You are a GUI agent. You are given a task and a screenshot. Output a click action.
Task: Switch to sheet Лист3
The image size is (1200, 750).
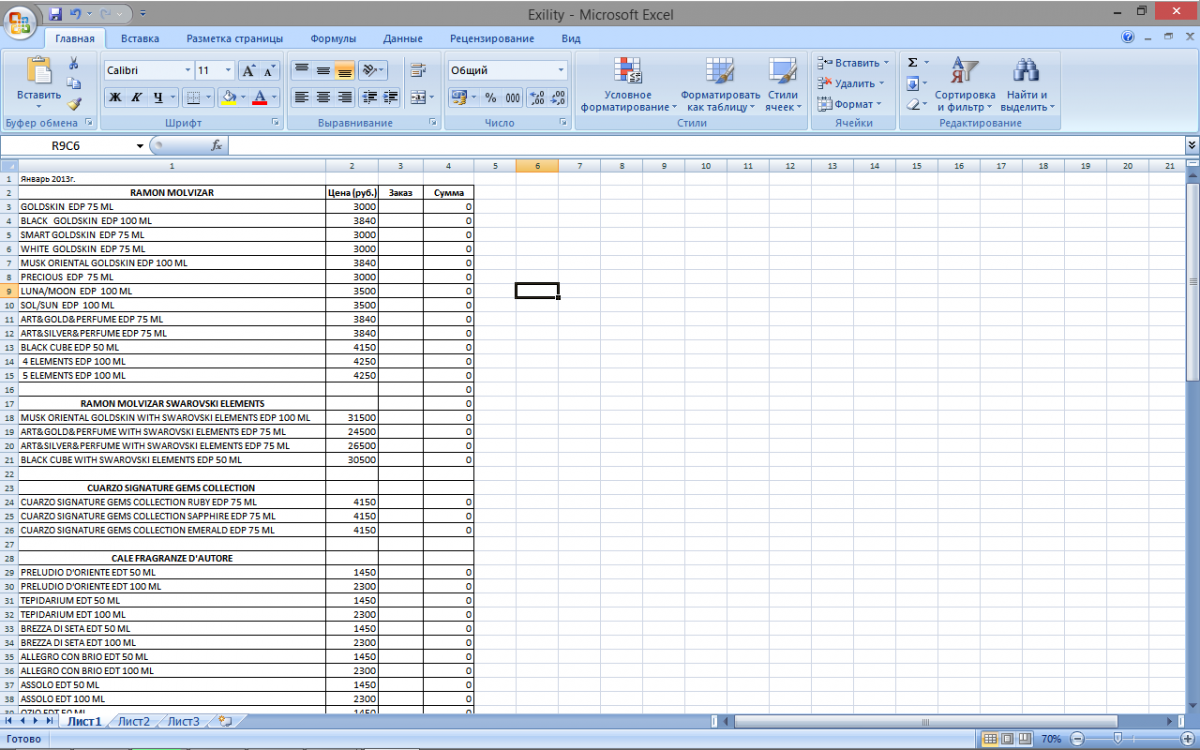click(x=183, y=721)
